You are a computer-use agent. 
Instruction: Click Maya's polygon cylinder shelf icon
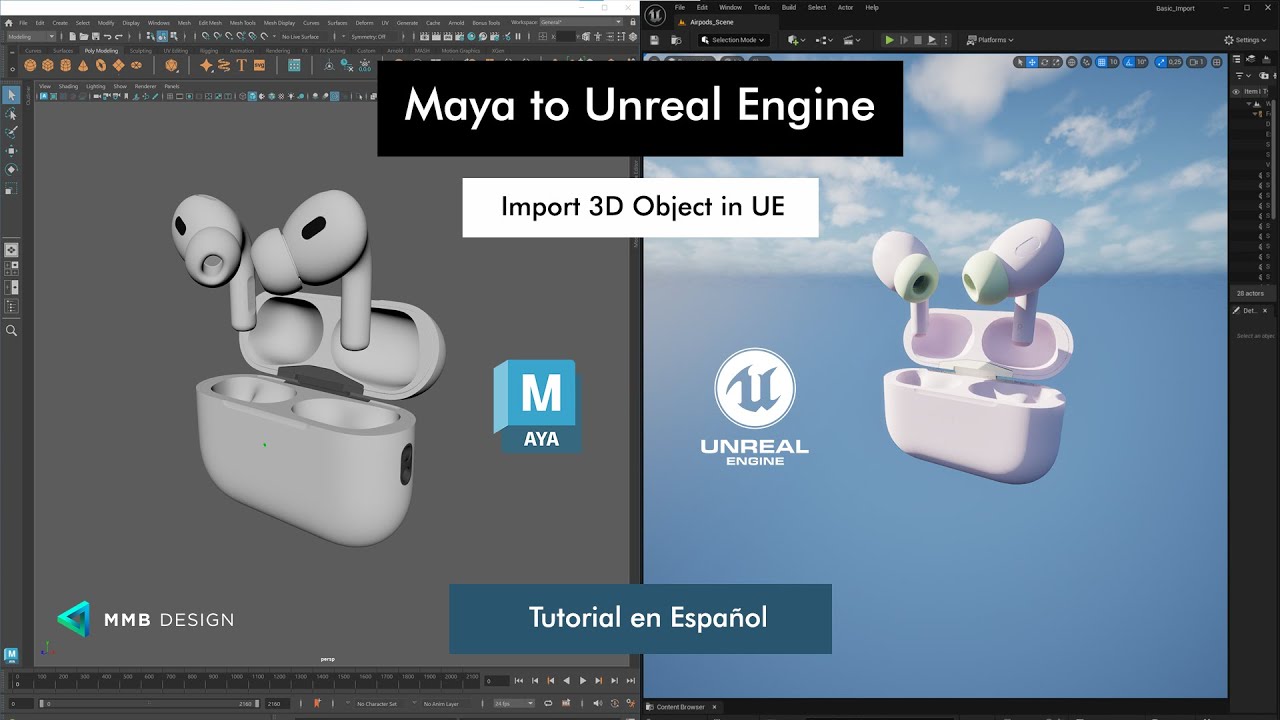point(65,65)
